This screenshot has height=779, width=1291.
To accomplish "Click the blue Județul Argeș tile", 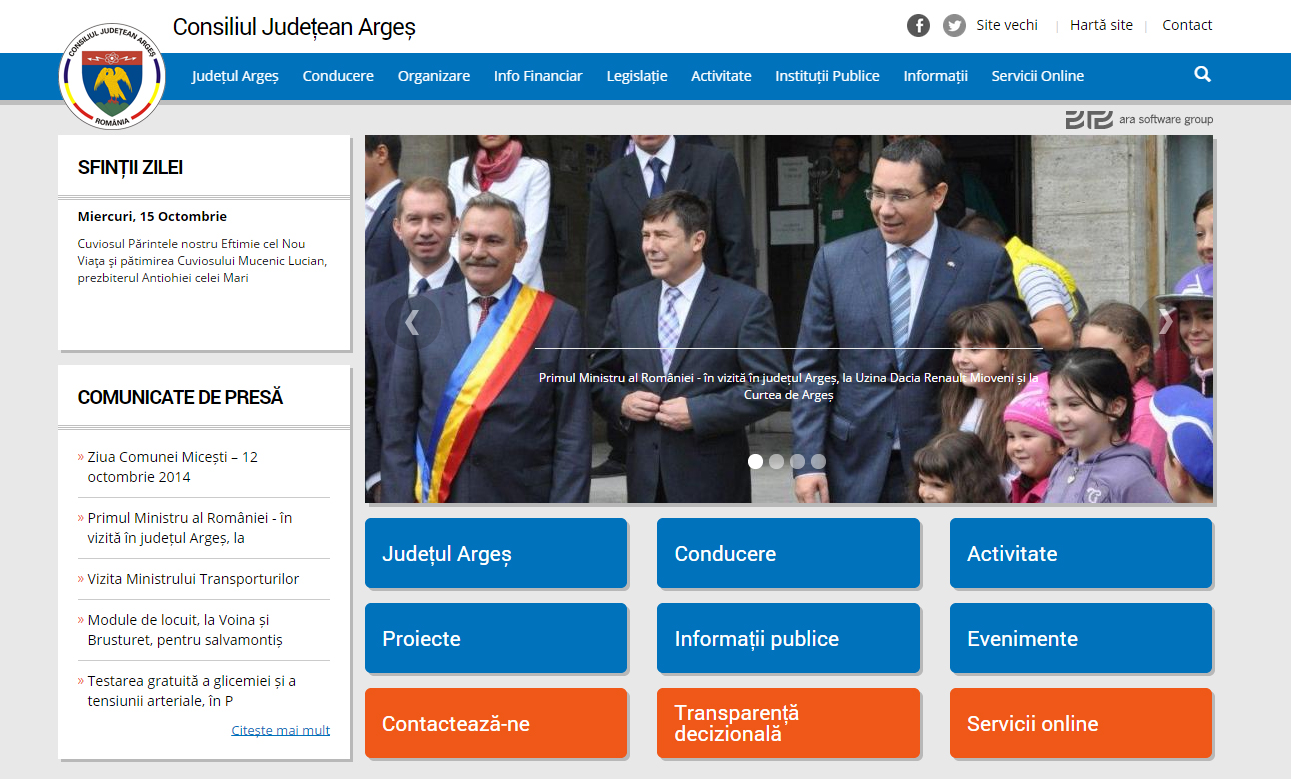I will pyautogui.click(x=496, y=553).
